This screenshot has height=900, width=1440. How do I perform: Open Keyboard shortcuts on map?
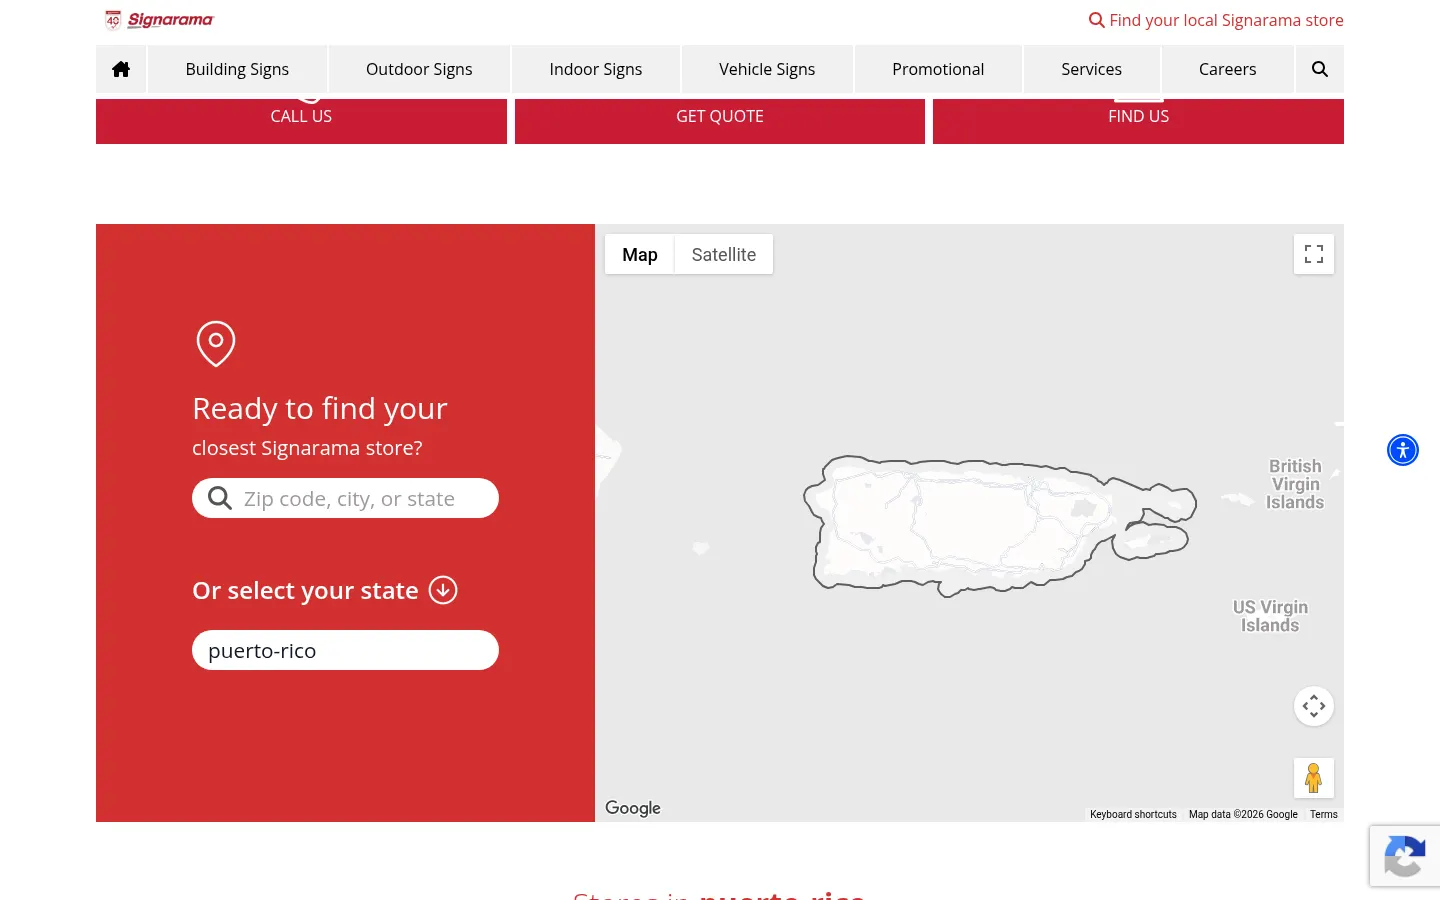(x=1133, y=814)
